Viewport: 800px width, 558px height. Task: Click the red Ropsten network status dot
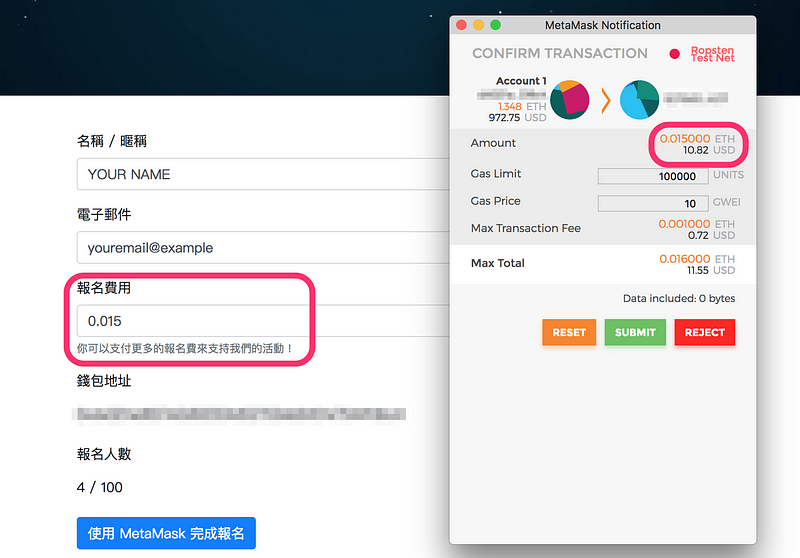pos(674,54)
